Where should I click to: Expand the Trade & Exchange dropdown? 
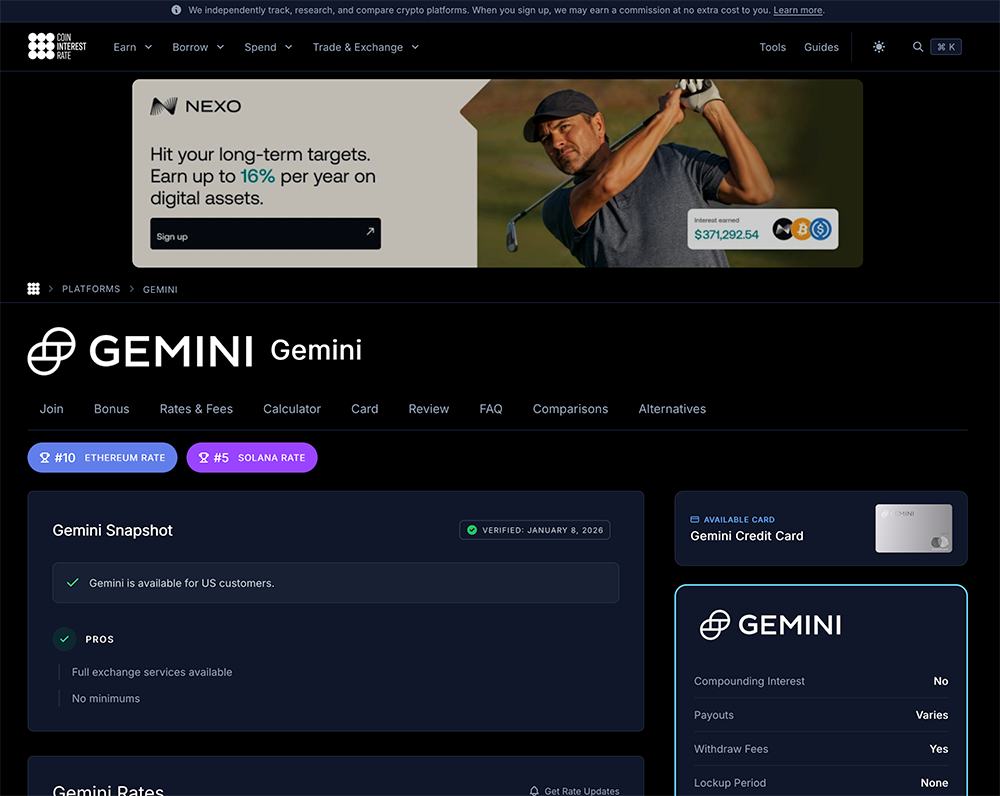[365, 47]
